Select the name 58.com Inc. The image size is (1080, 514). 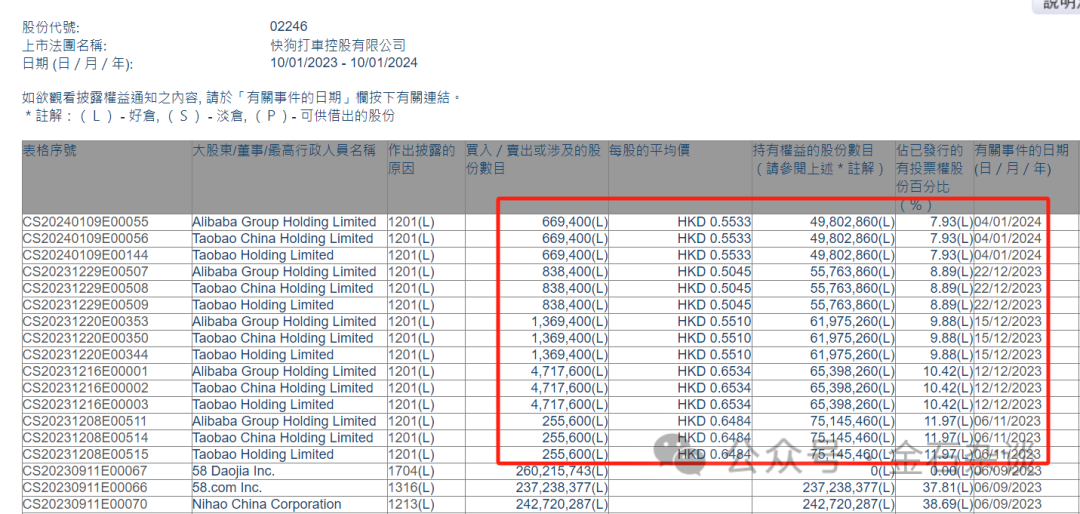[226, 488]
